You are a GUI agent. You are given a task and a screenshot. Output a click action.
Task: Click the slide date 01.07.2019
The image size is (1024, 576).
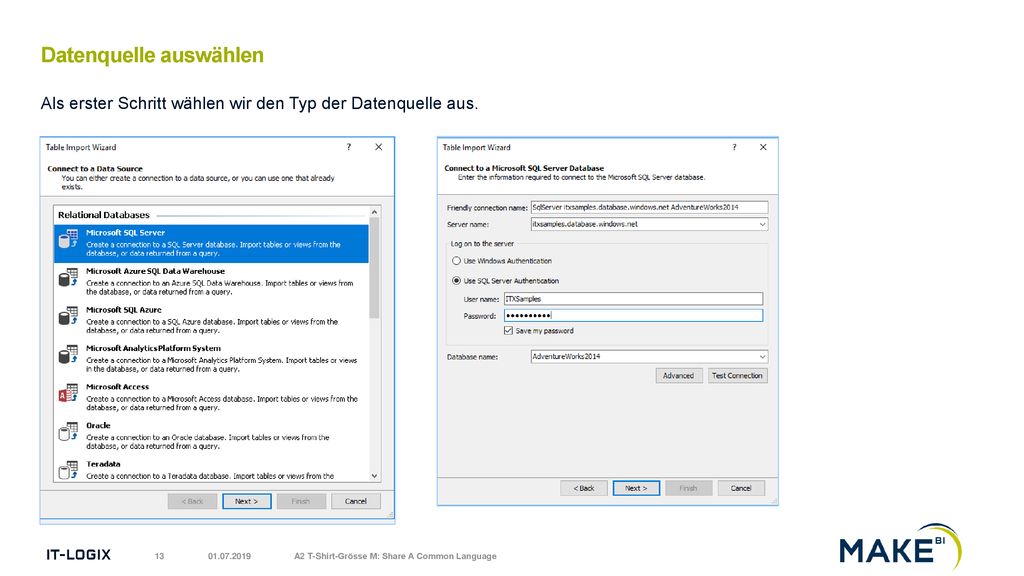coord(229,556)
